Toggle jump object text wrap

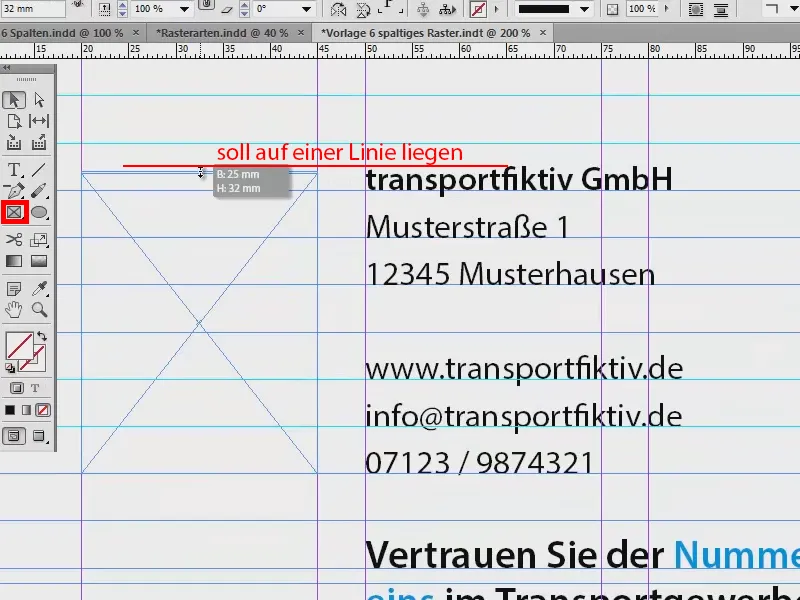[720, 9]
